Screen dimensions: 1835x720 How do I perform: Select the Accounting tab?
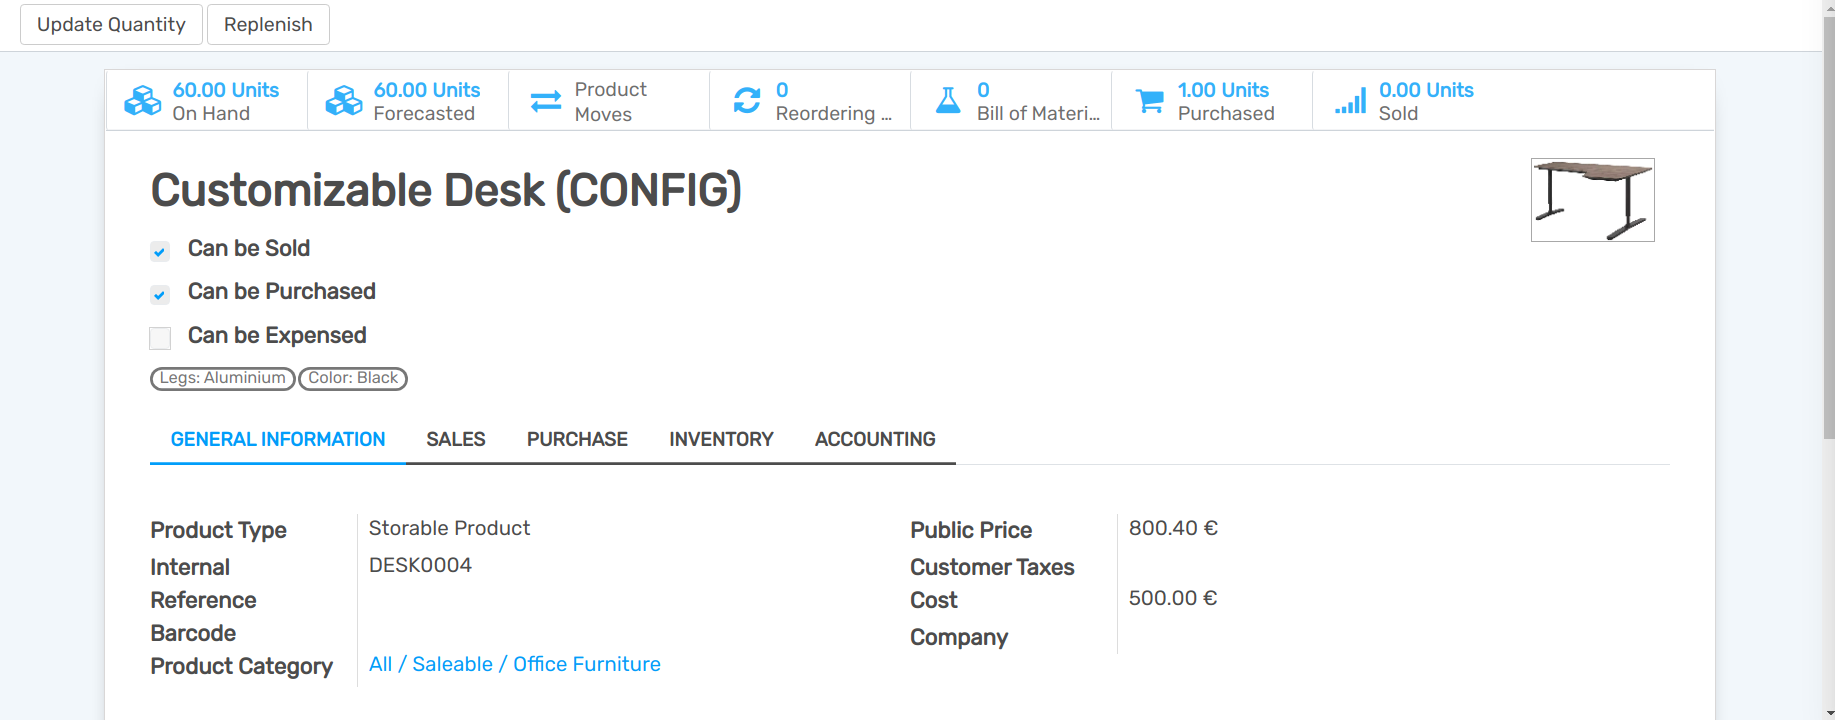click(875, 439)
